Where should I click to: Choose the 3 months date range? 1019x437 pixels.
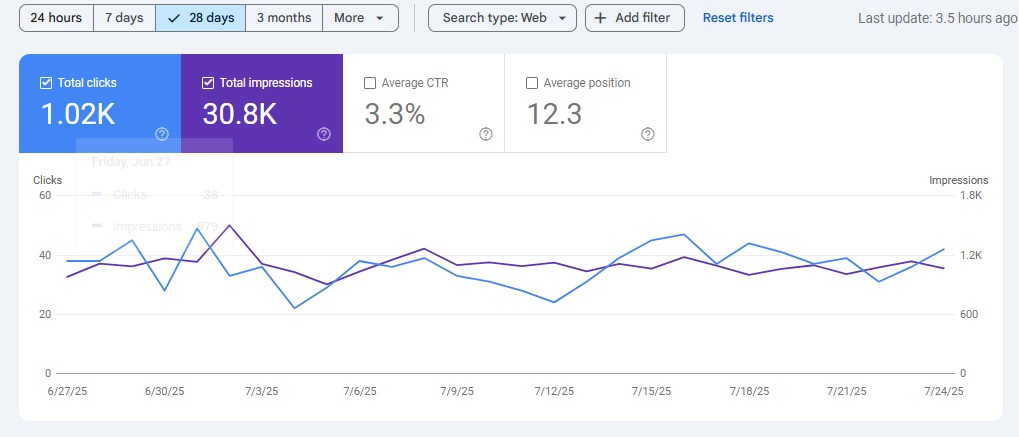coord(284,18)
